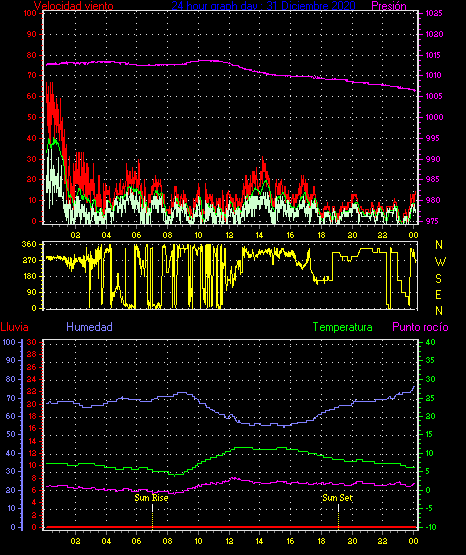The image size is (466, 555).
Task: Select the 14 value on the red rain axis
Action: click(x=32, y=441)
